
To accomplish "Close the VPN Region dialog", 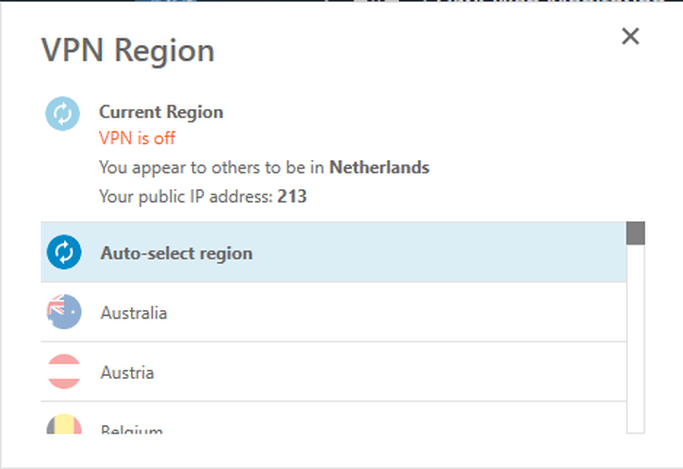I will pyautogui.click(x=630, y=37).
